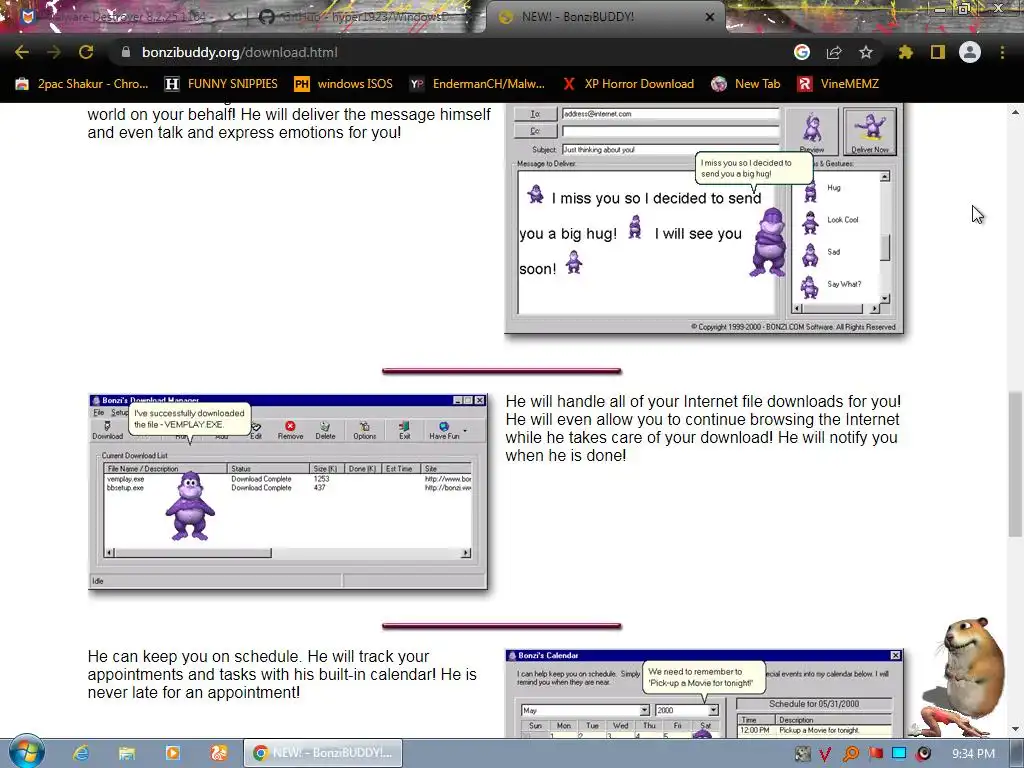1024x768 pixels.
Task: Open the XP Horror Download bookmark
Action: [x=628, y=84]
